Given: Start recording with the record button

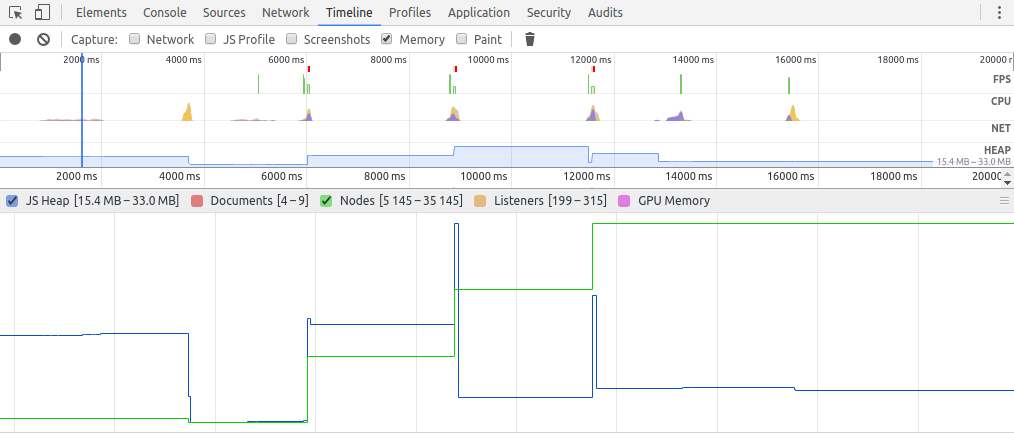Looking at the screenshot, I should point(15,39).
